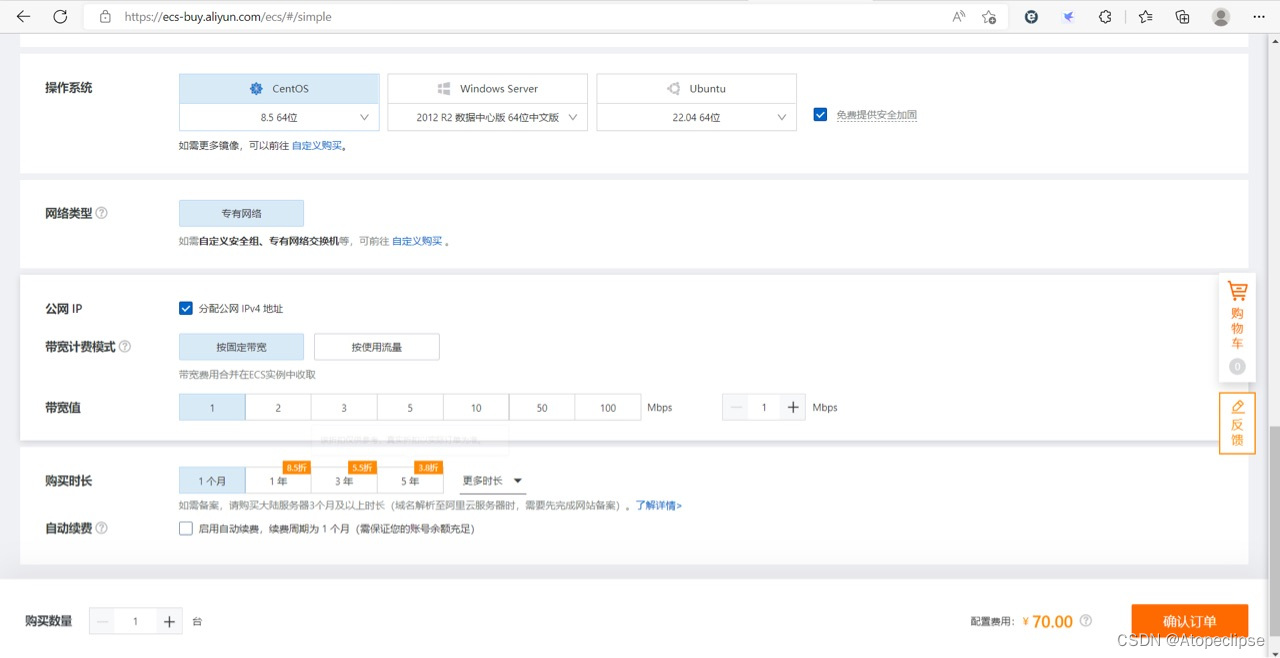This screenshot has height=658, width=1280.
Task: Enable 启用自动续费 checkbox
Action: [185, 528]
